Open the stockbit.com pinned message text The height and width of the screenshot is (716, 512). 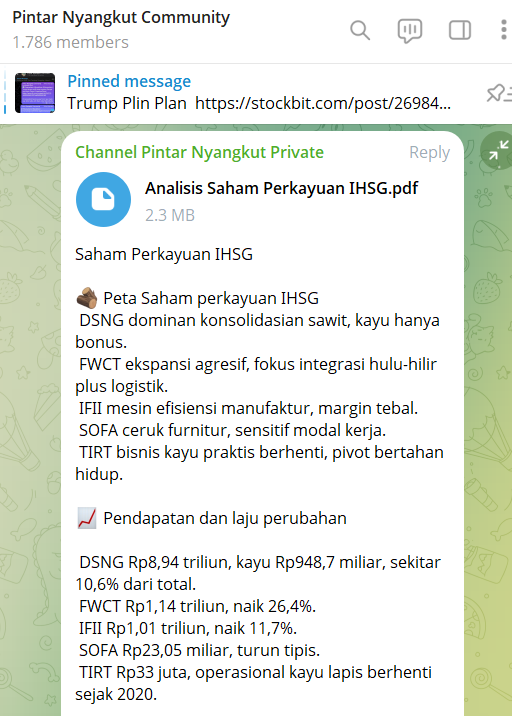(259, 103)
